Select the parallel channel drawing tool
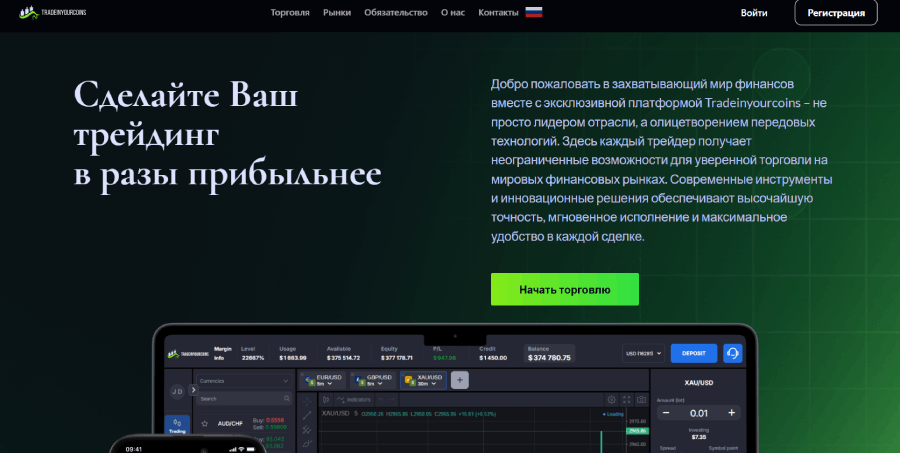Screen dimensions: 900x453 click(308, 429)
